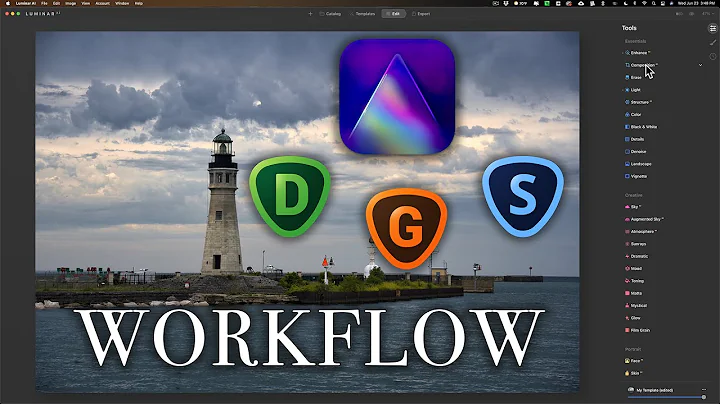Switch to the Templates tab

[362, 14]
